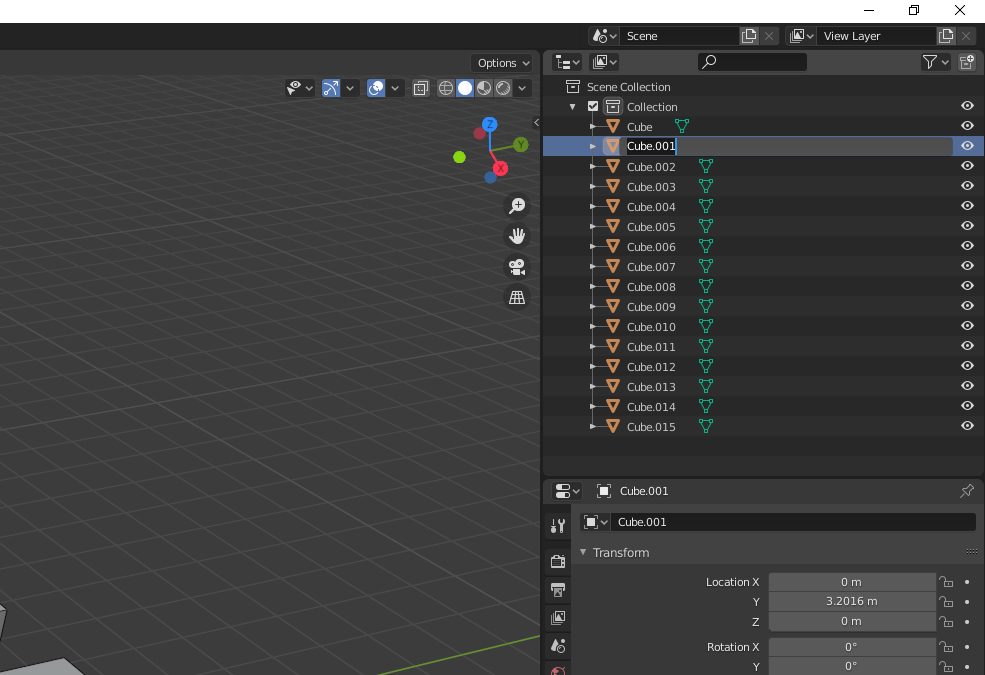This screenshot has width=985, height=675.
Task: Switch perspective/orthographic grid icon
Action: 517,298
